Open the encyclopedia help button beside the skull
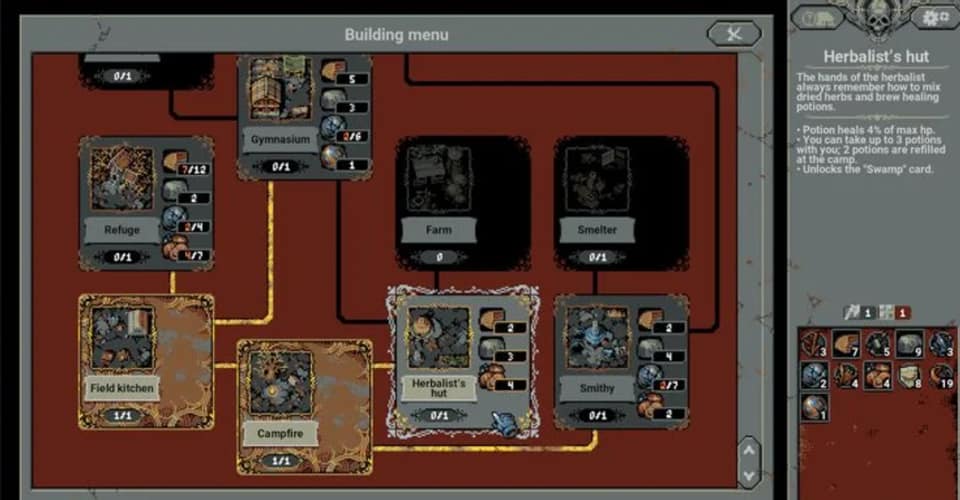This screenshot has width=960, height=500. (817, 19)
